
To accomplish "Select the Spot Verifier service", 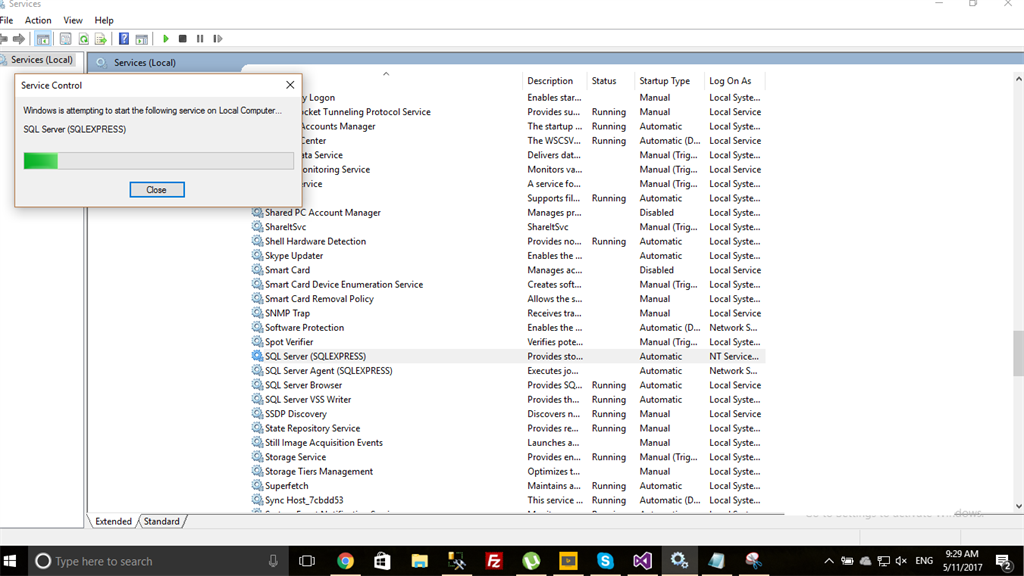I will pyautogui.click(x=507, y=342).
